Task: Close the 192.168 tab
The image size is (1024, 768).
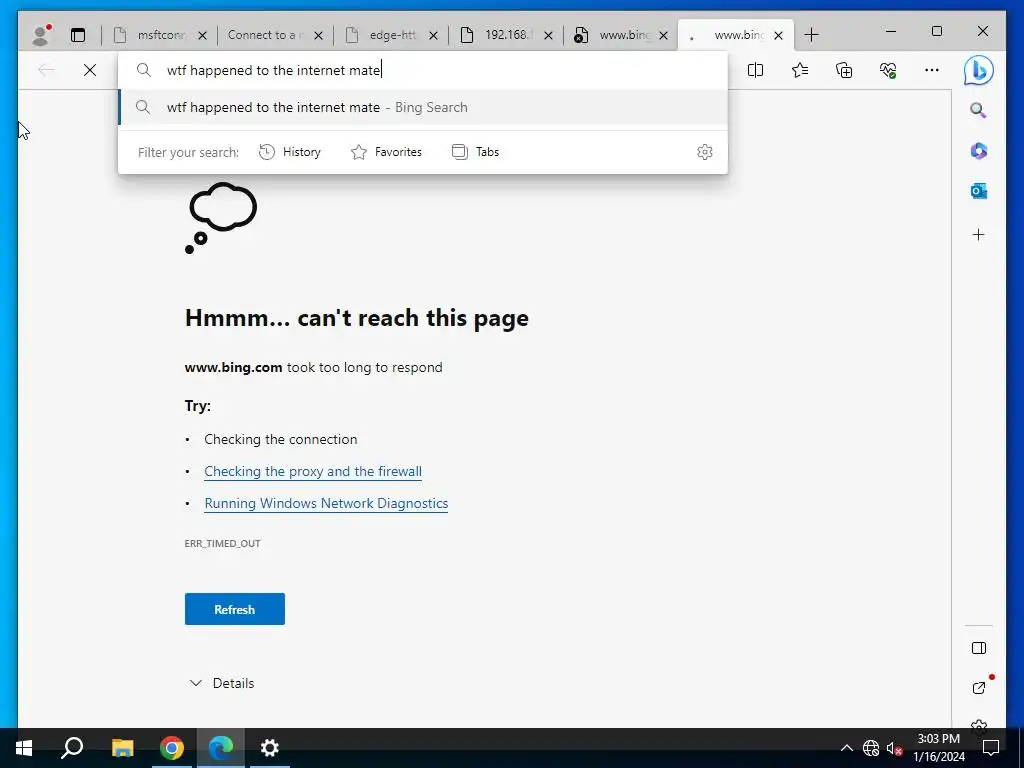Action: pyautogui.click(x=549, y=36)
